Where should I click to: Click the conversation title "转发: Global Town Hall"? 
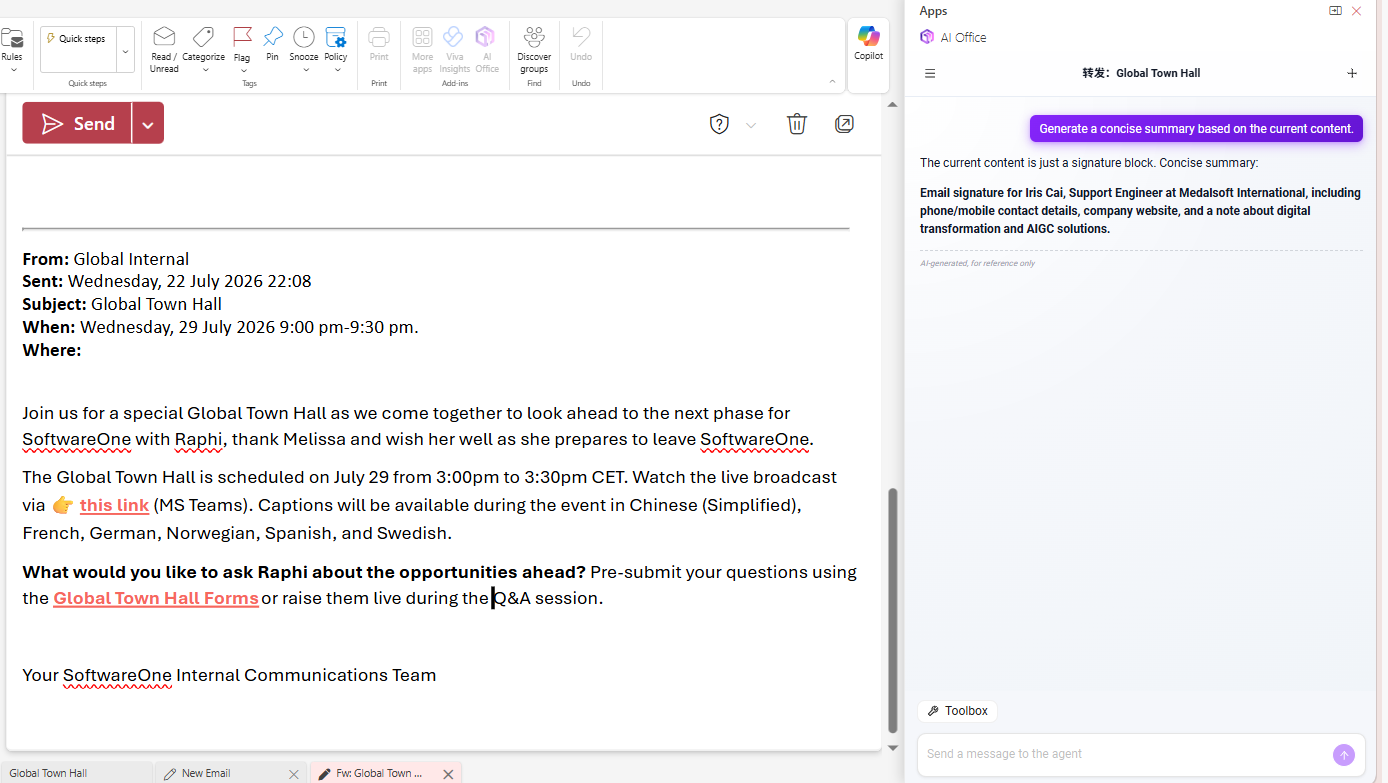click(1141, 73)
